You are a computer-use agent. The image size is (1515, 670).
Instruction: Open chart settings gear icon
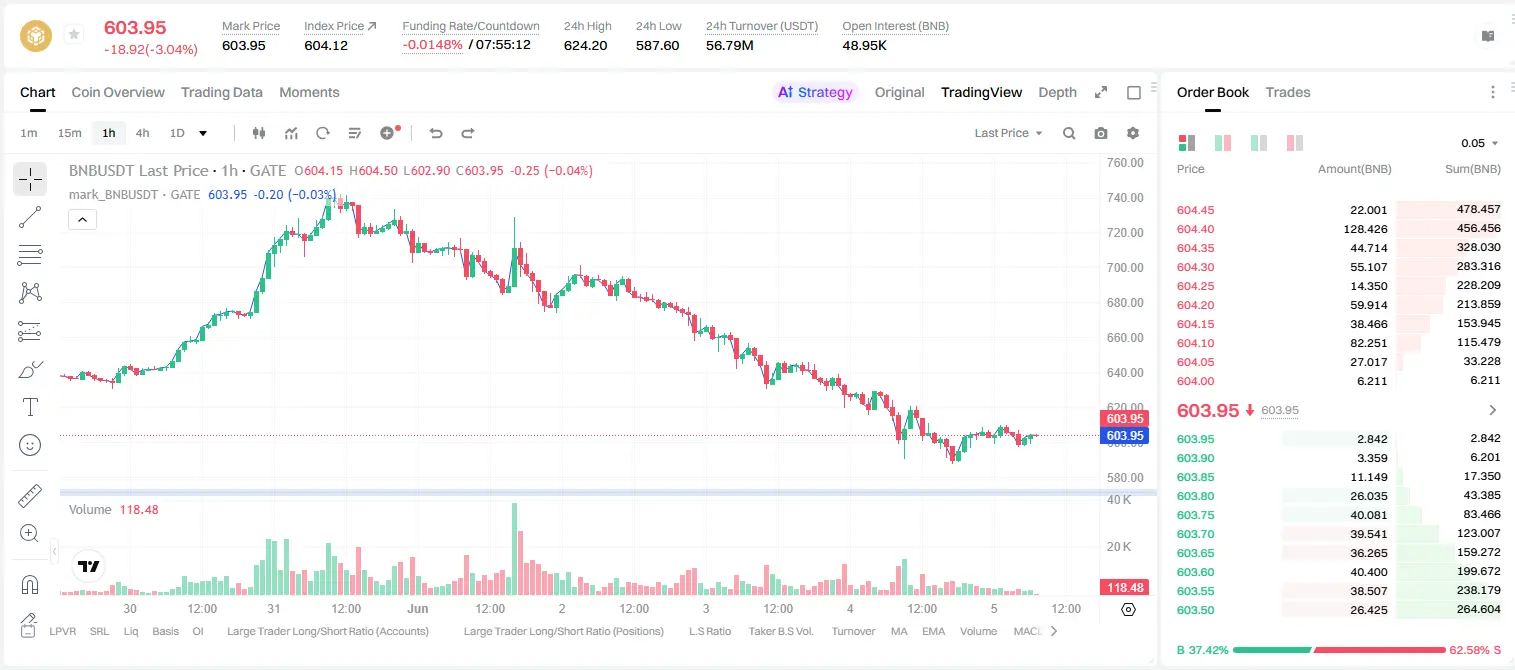1133,133
